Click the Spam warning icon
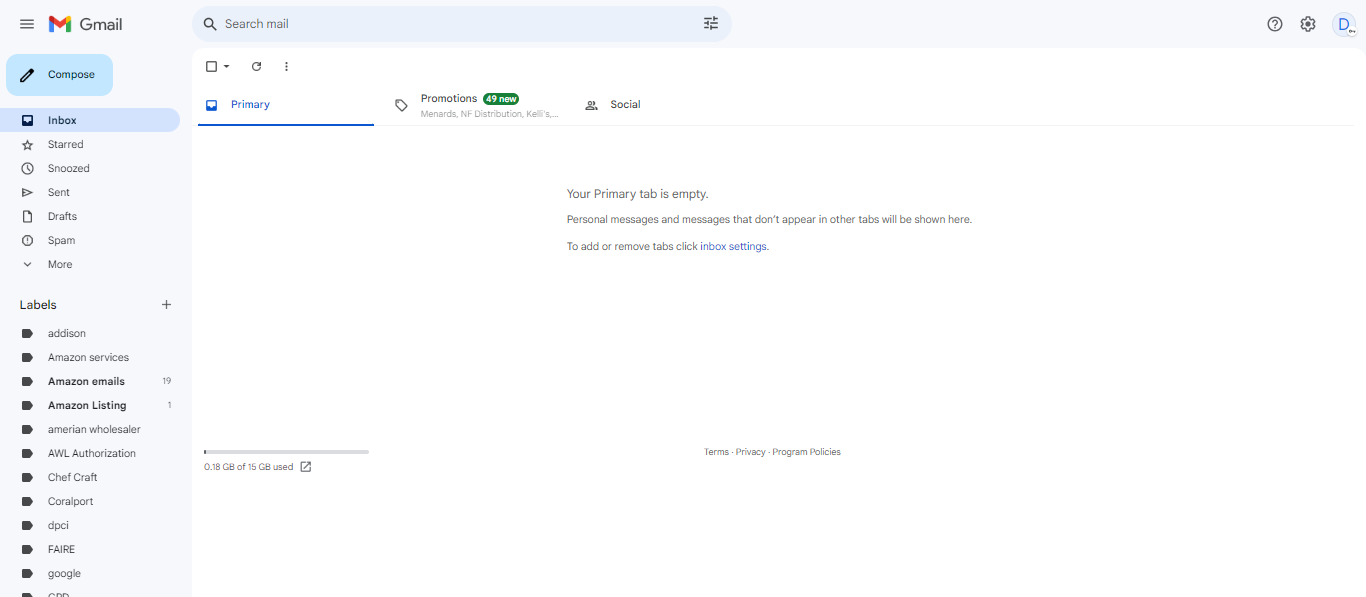Screen dimensions: 1366x597 pyautogui.click(x=28, y=241)
